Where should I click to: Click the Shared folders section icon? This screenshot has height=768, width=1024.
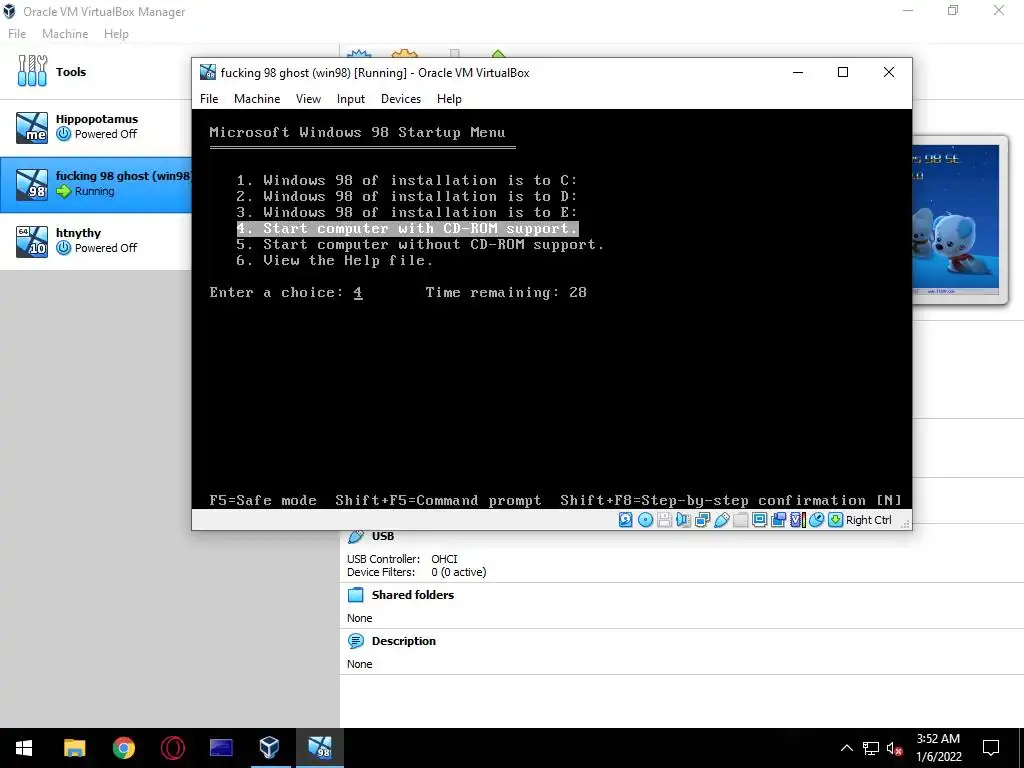pyautogui.click(x=356, y=595)
